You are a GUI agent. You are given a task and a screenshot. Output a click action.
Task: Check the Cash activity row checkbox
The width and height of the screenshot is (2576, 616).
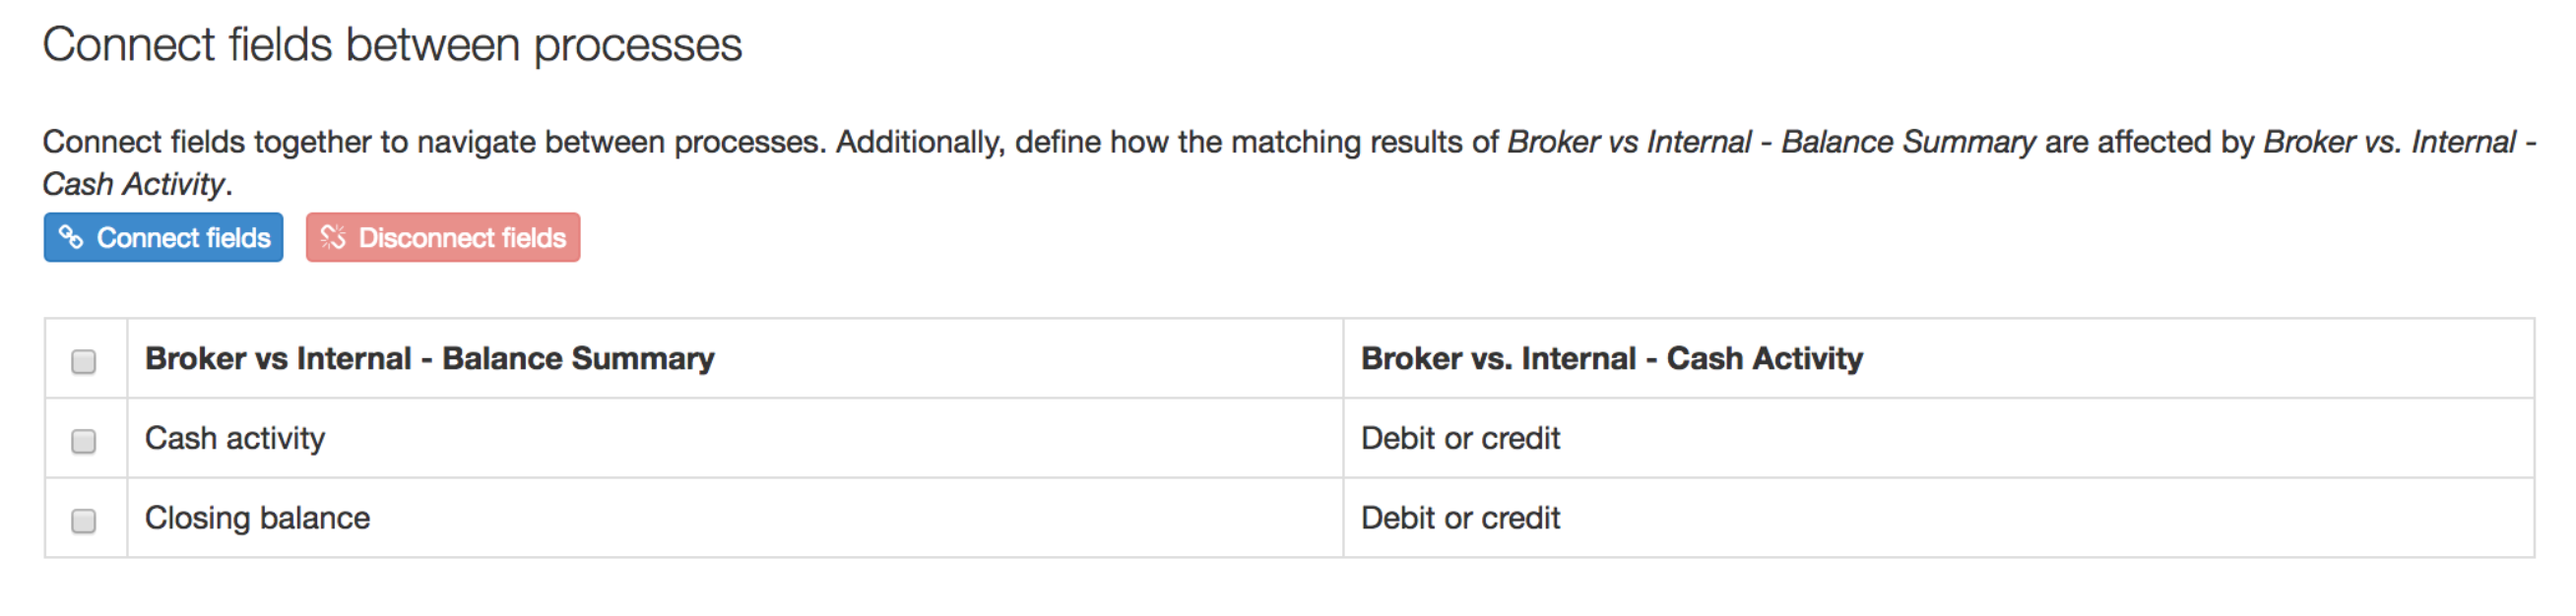(x=84, y=441)
